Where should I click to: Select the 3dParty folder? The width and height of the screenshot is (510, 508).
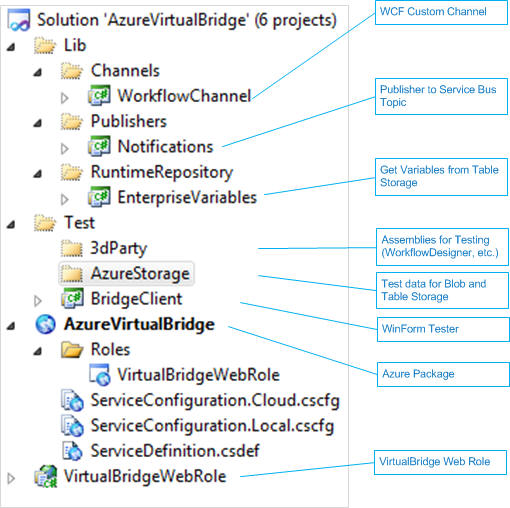105,248
